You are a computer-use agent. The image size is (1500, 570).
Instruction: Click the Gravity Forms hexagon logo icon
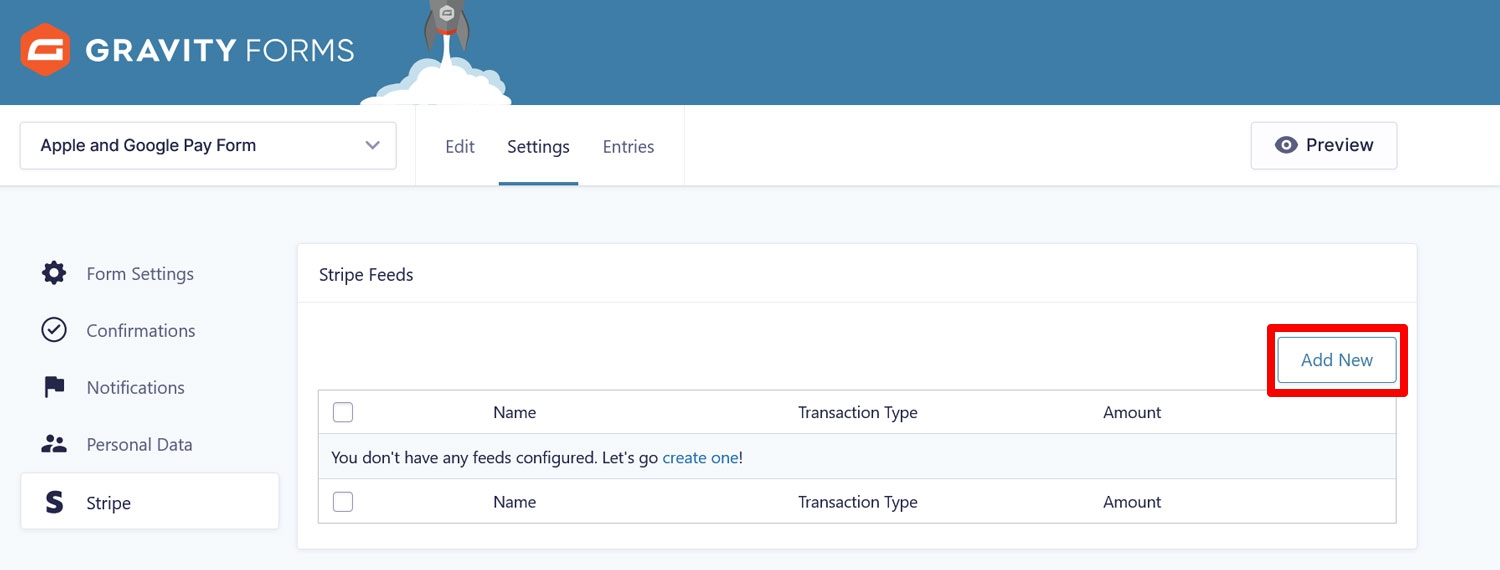46,50
